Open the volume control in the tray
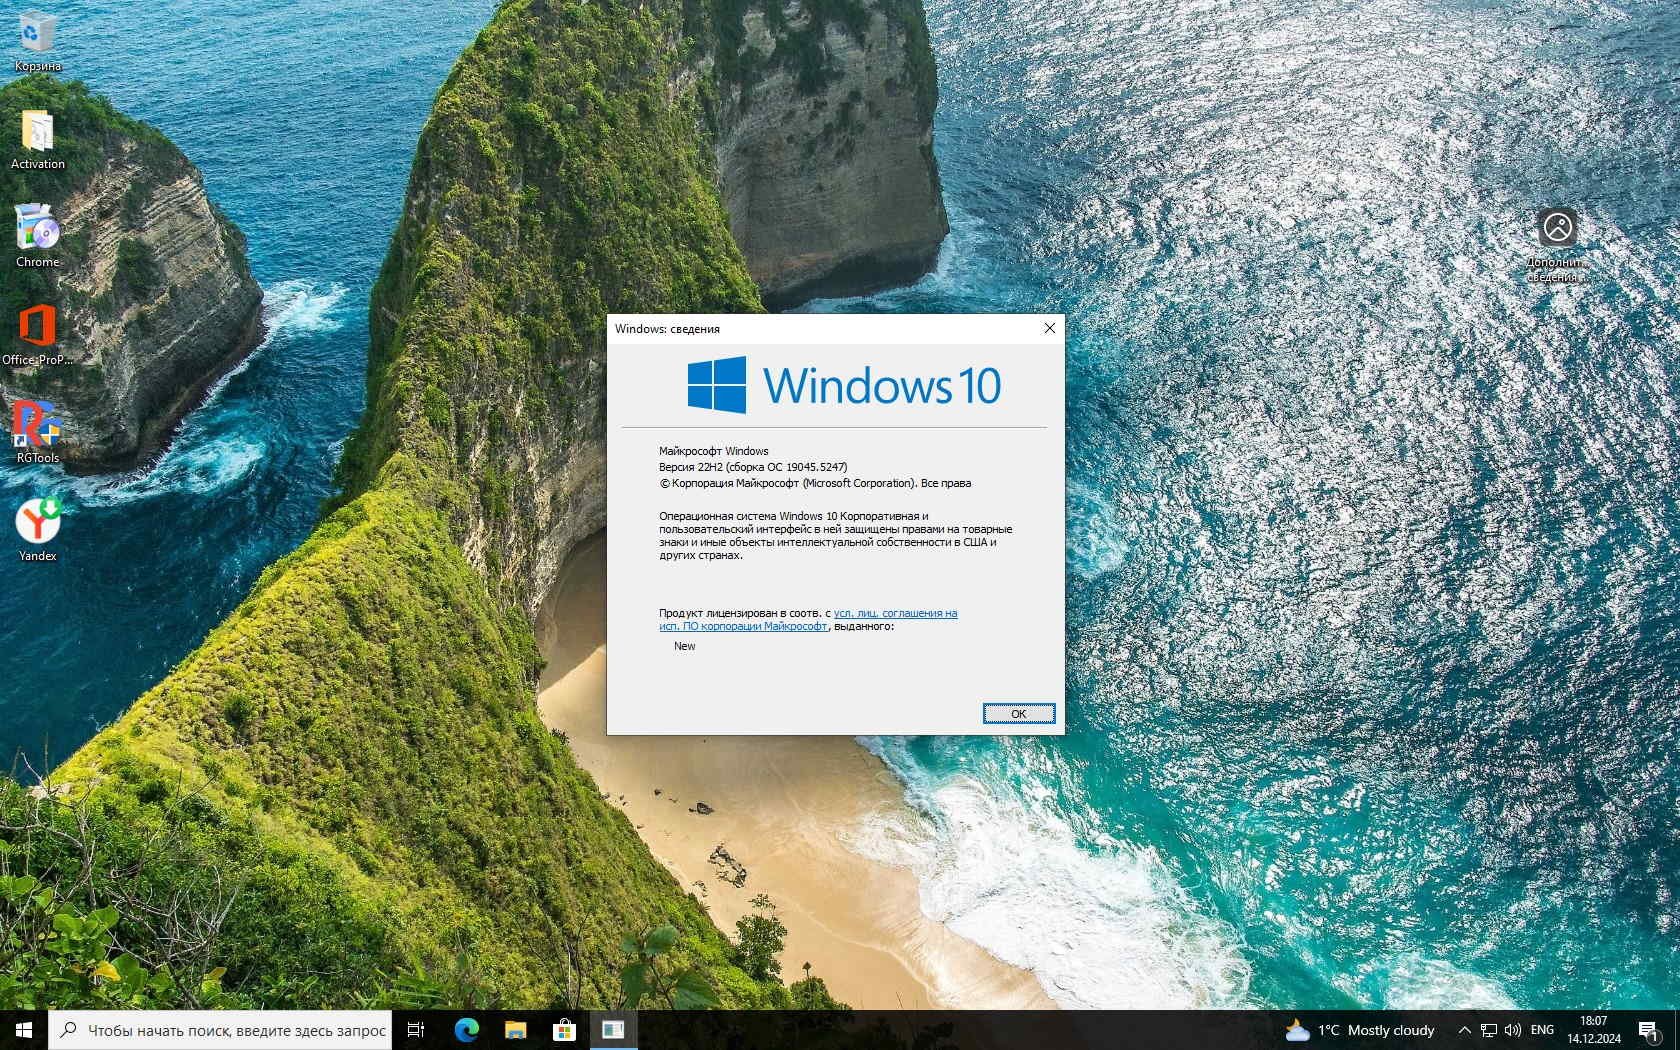Screen dimensions: 1680x1050 [1512, 1030]
